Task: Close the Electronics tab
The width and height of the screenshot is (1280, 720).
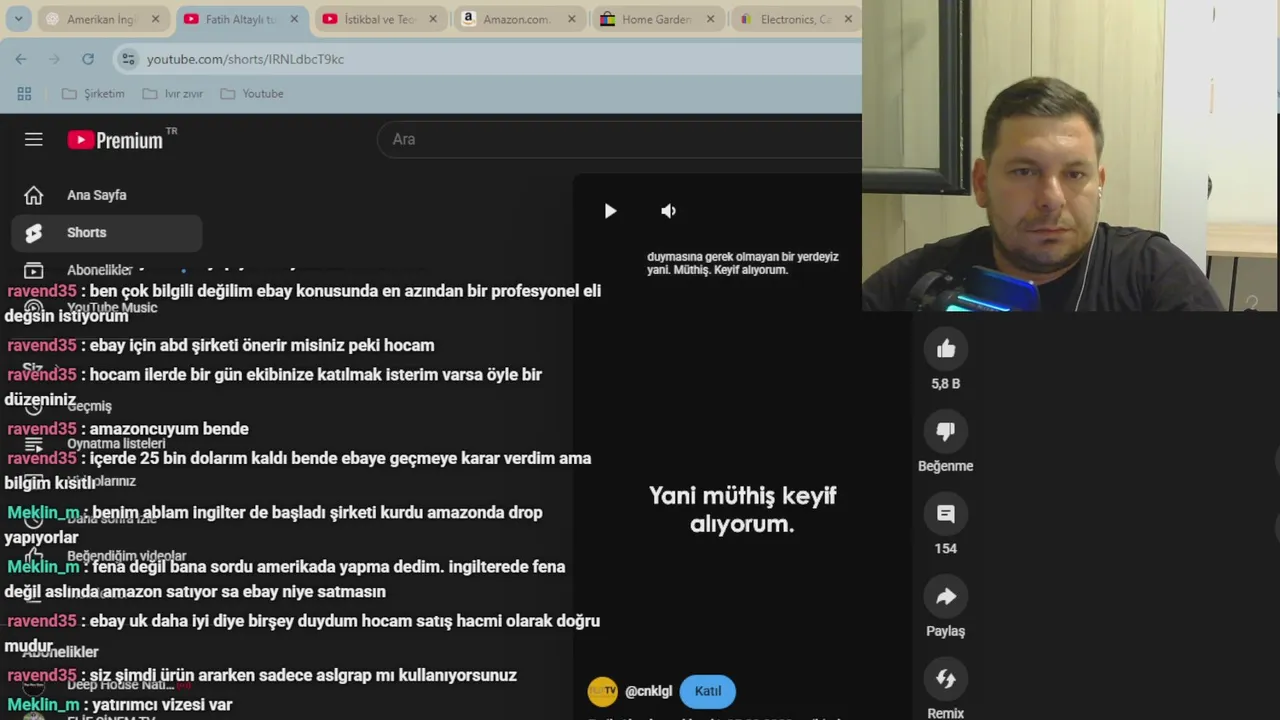Action: (848, 19)
